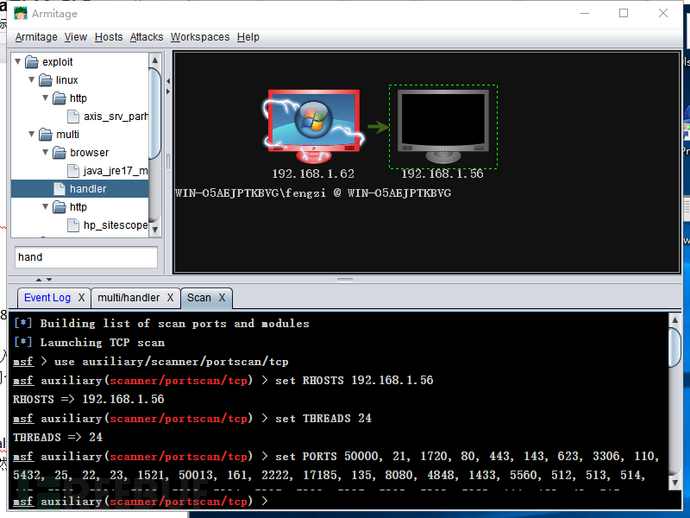Click console scrollbar down arrow
Image resolution: width=690 pixels, height=518 pixels.
[675, 482]
